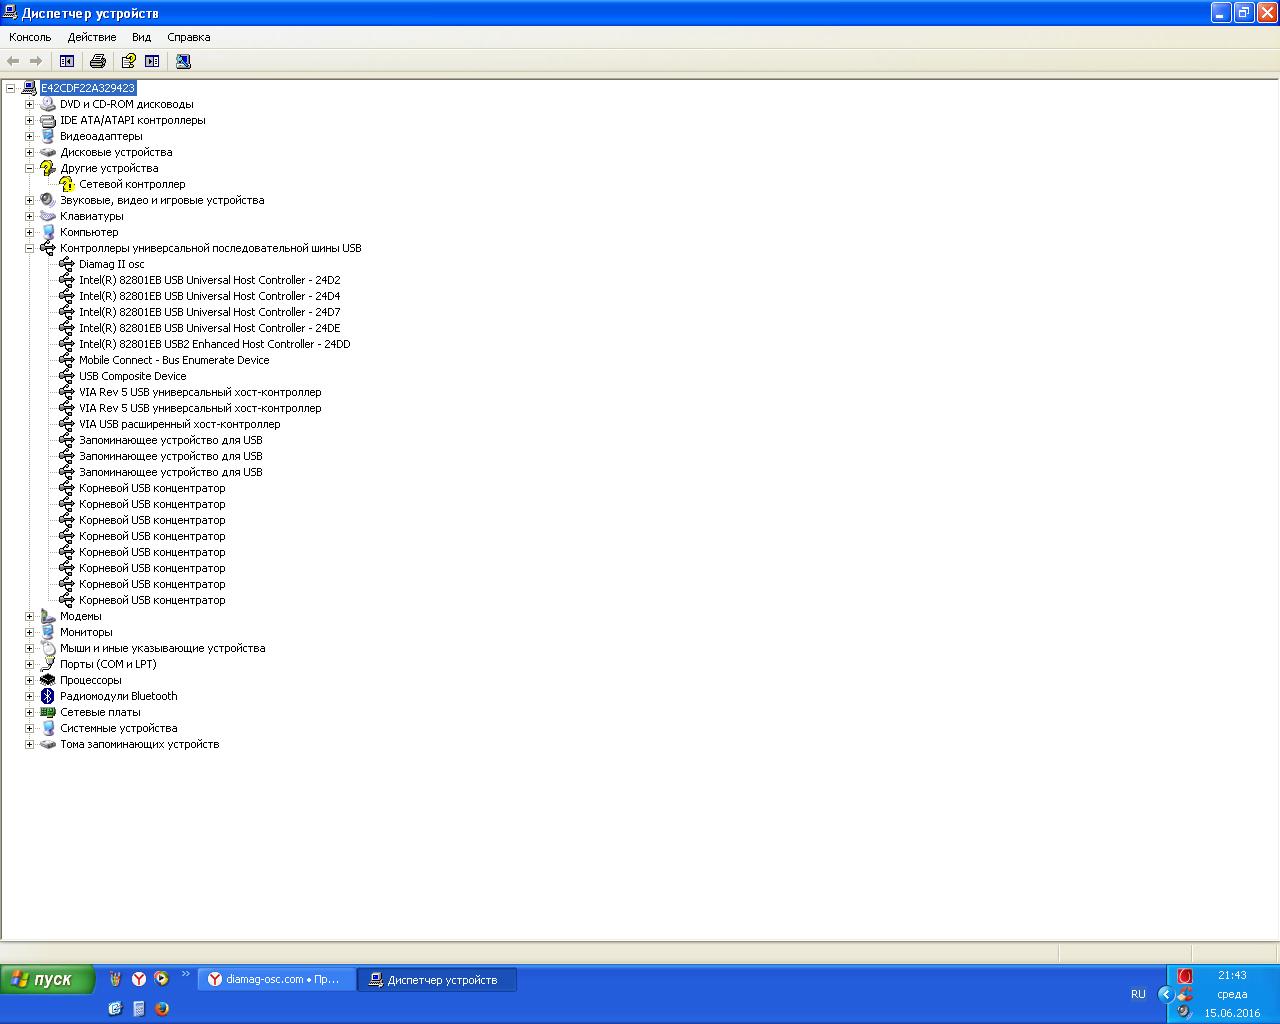
Task: Click the USB icon next to Diamag II osc
Action: 67,264
